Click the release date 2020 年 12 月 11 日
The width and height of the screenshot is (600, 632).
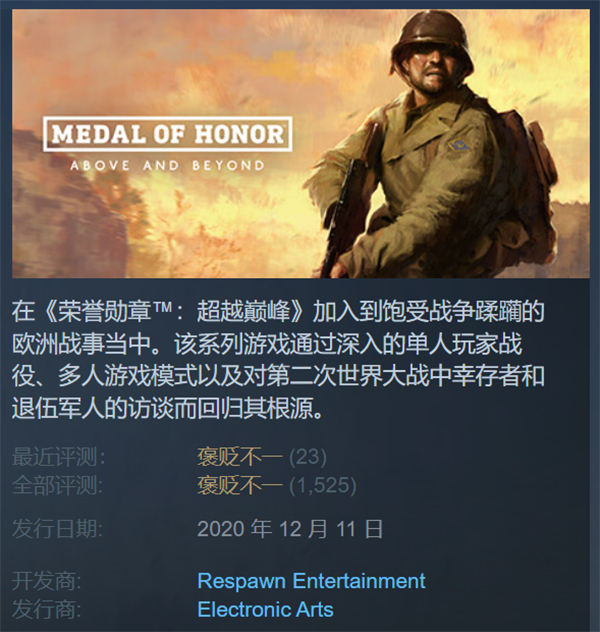[290, 529]
